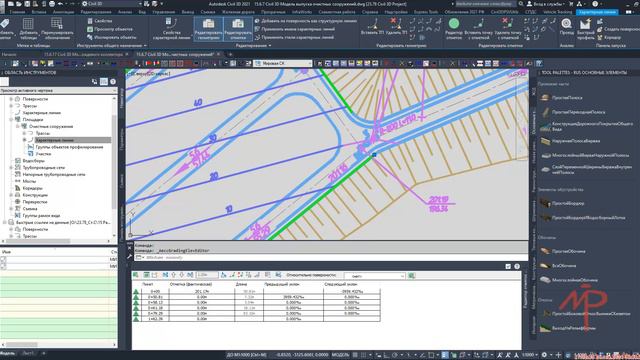The width and height of the screenshot is (640, 360).
Task: Click 'Просмотр объектов' button
Action: point(110,29)
